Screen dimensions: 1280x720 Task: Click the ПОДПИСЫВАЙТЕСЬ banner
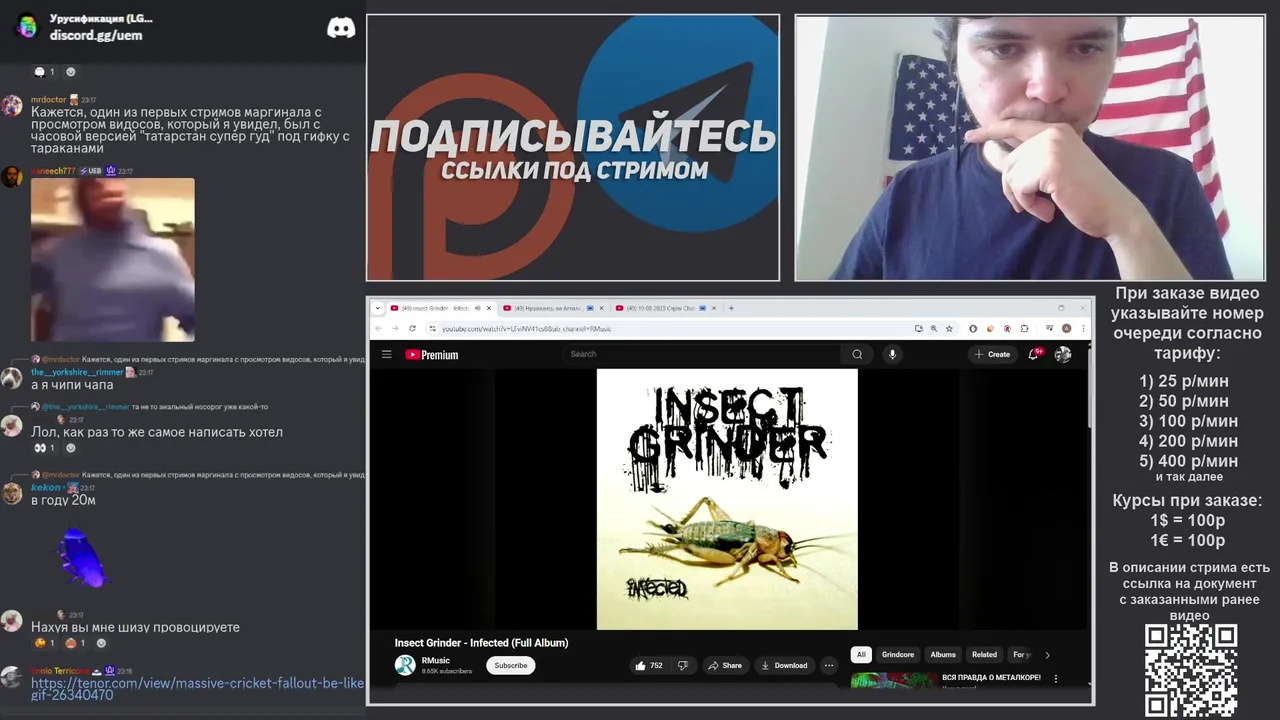point(573,148)
